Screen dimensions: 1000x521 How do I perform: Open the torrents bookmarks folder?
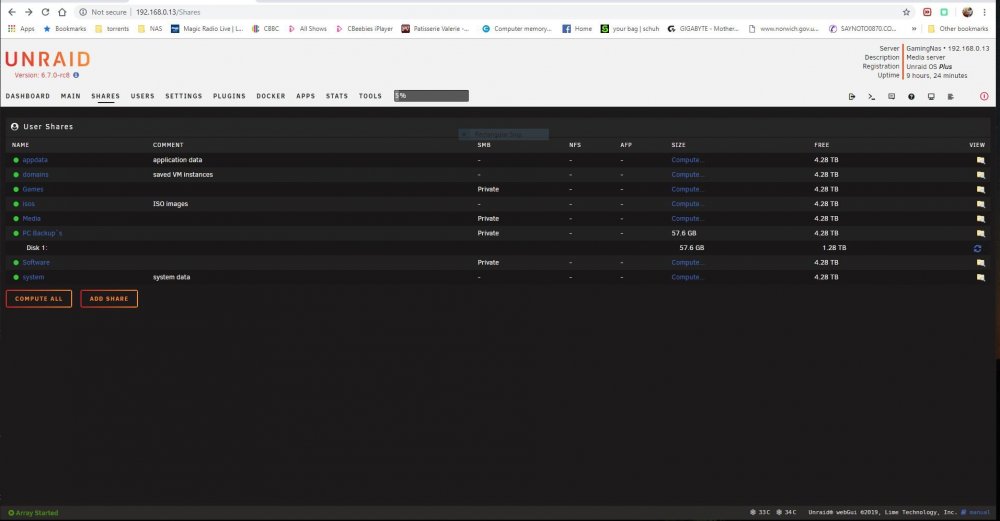[x=112, y=29]
